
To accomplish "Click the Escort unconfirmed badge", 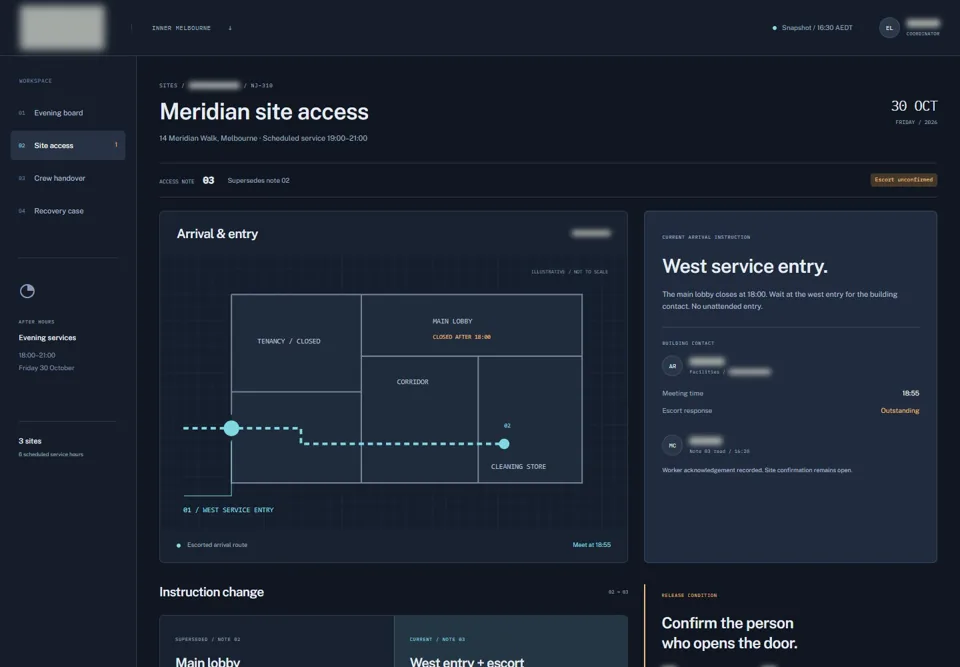I will pyautogui.click(x=904, y=179).
